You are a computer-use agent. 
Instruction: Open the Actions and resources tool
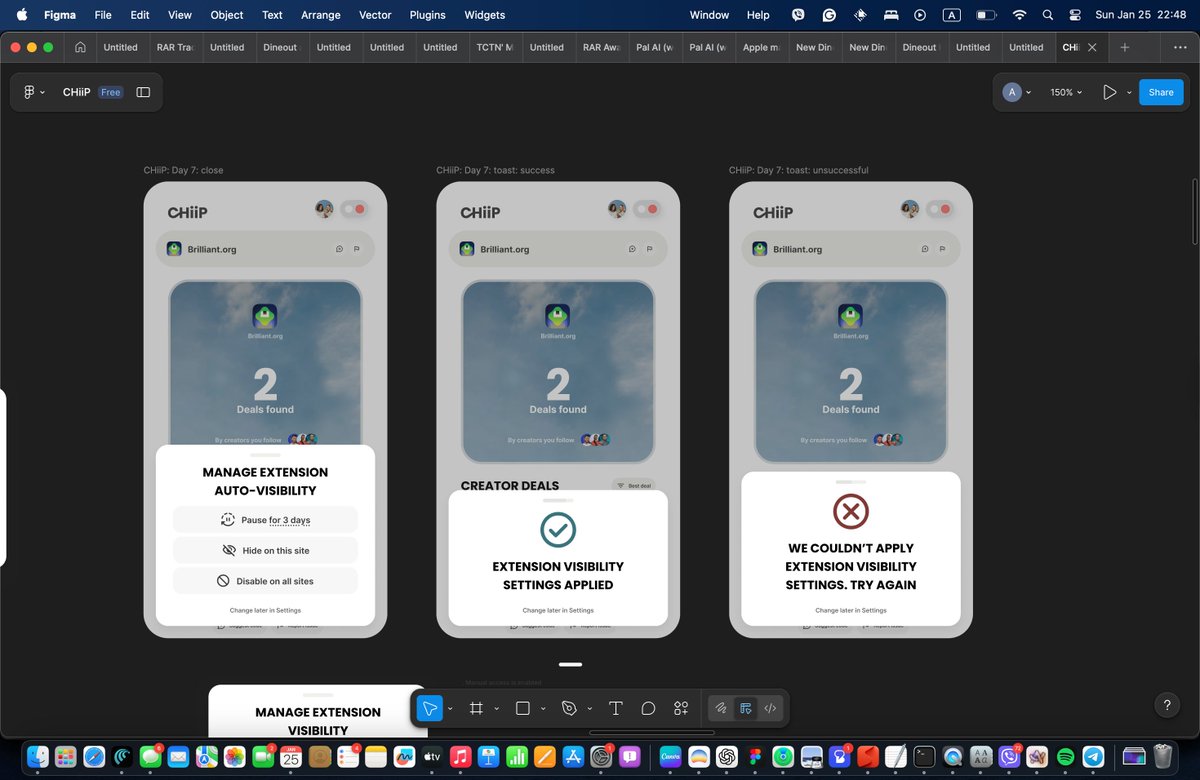[681, 708]
